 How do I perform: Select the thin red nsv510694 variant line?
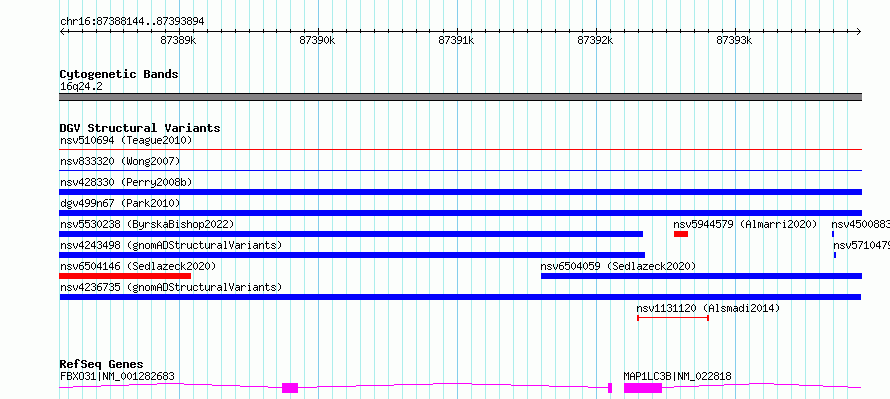click(x=460, y=149)
